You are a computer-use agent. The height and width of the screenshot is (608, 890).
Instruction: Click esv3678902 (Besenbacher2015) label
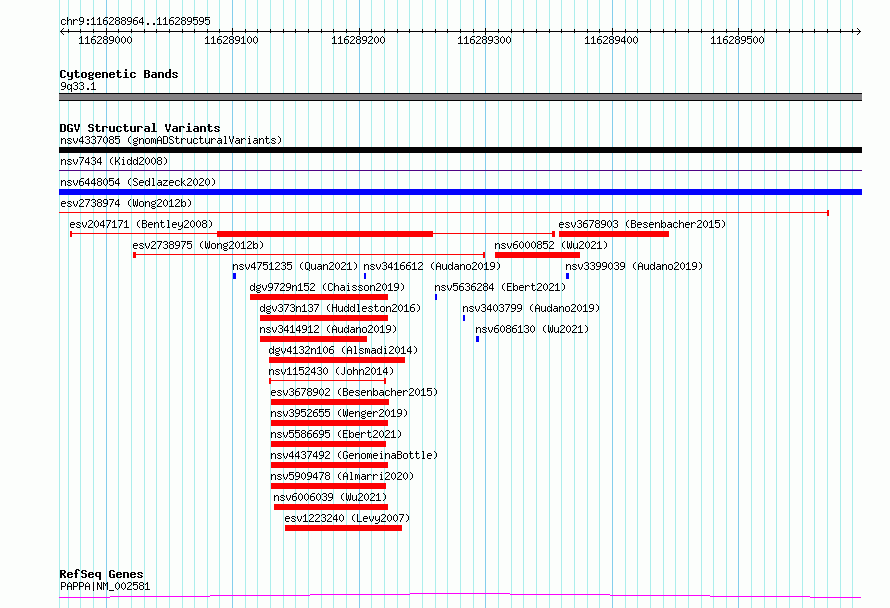(354, 392)
